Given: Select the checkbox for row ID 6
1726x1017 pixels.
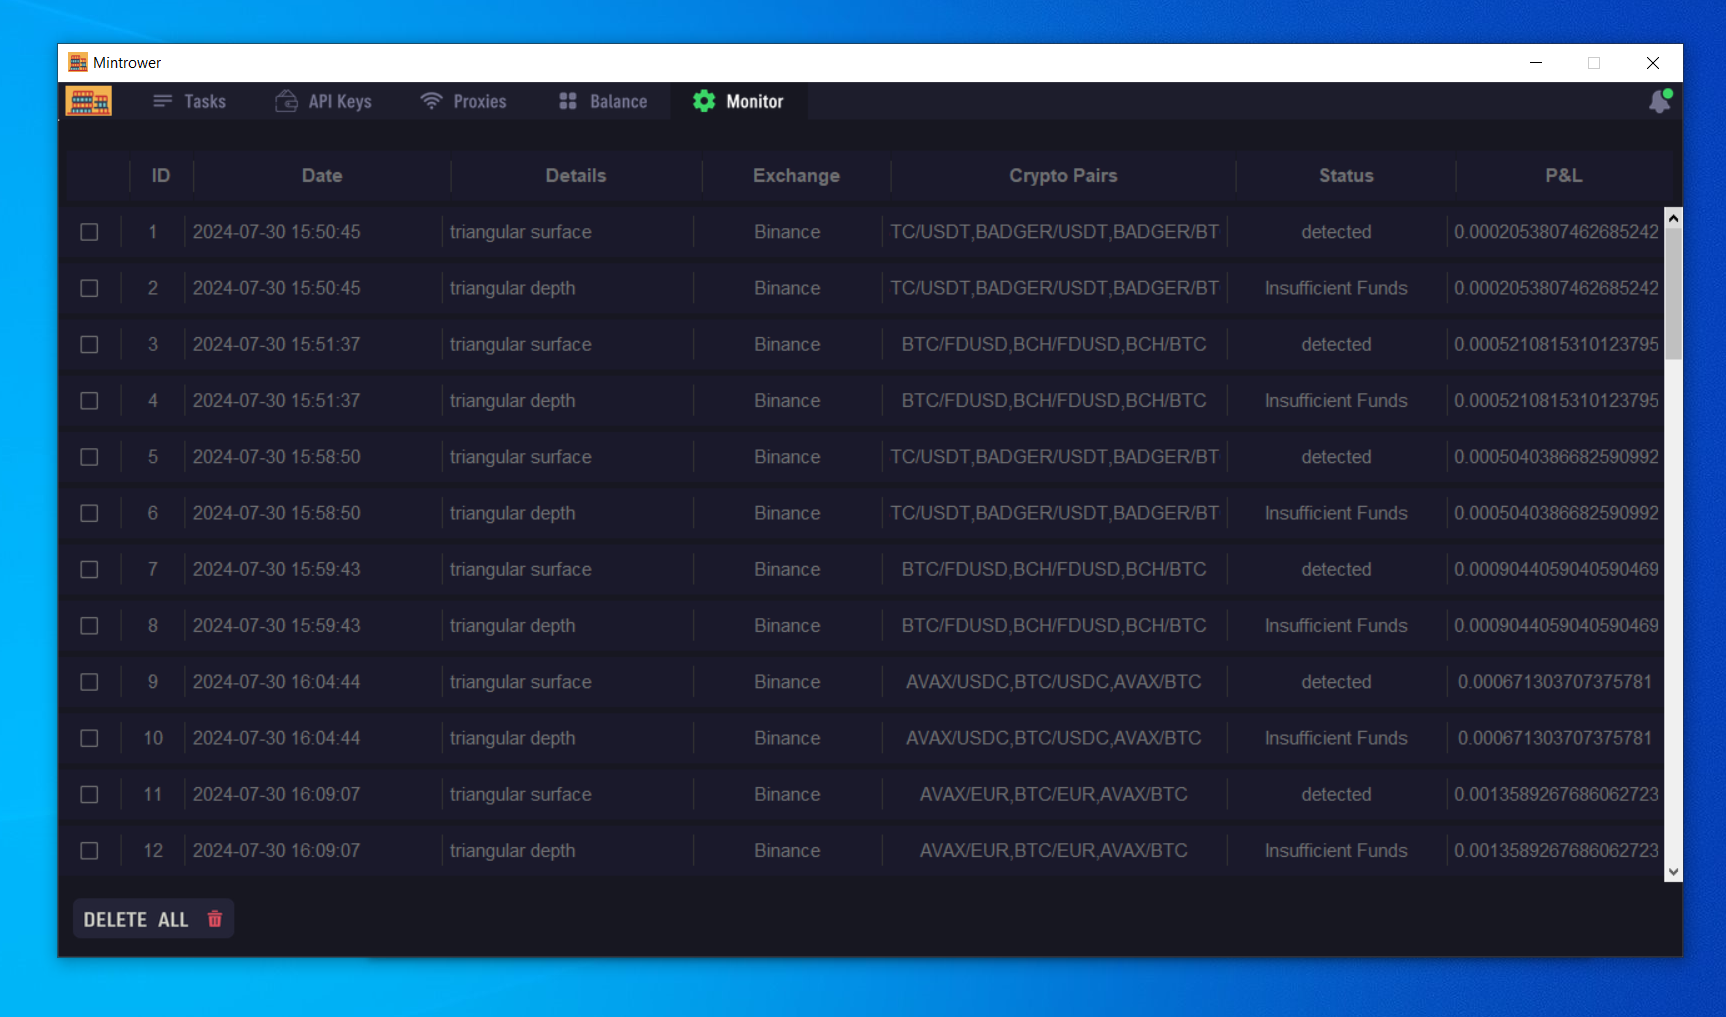Looking at the screenshot, I should click(90, 513).
